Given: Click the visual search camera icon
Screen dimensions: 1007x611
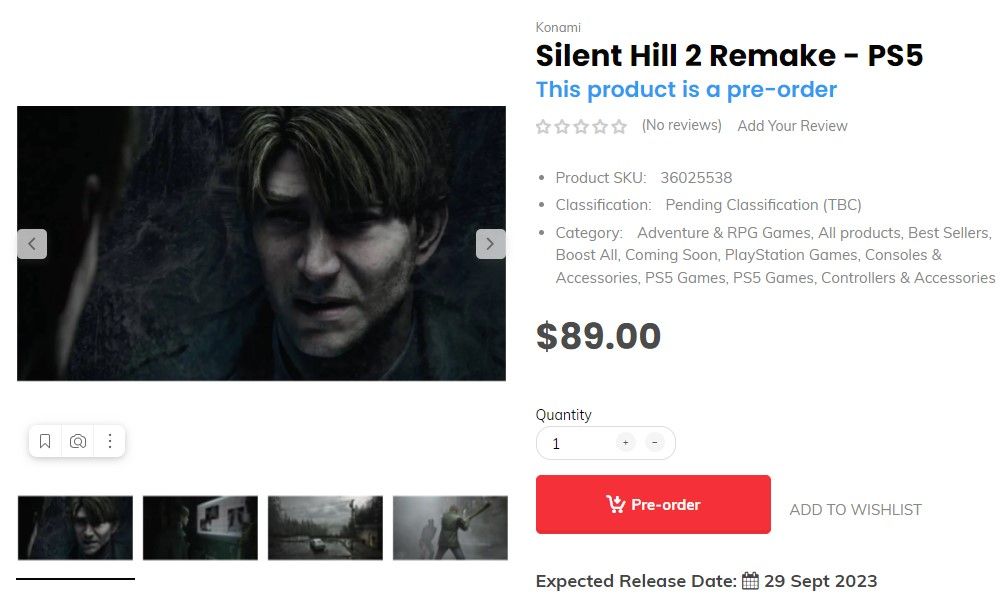Looking at the screenshot, I should click(x=78, y=441).
